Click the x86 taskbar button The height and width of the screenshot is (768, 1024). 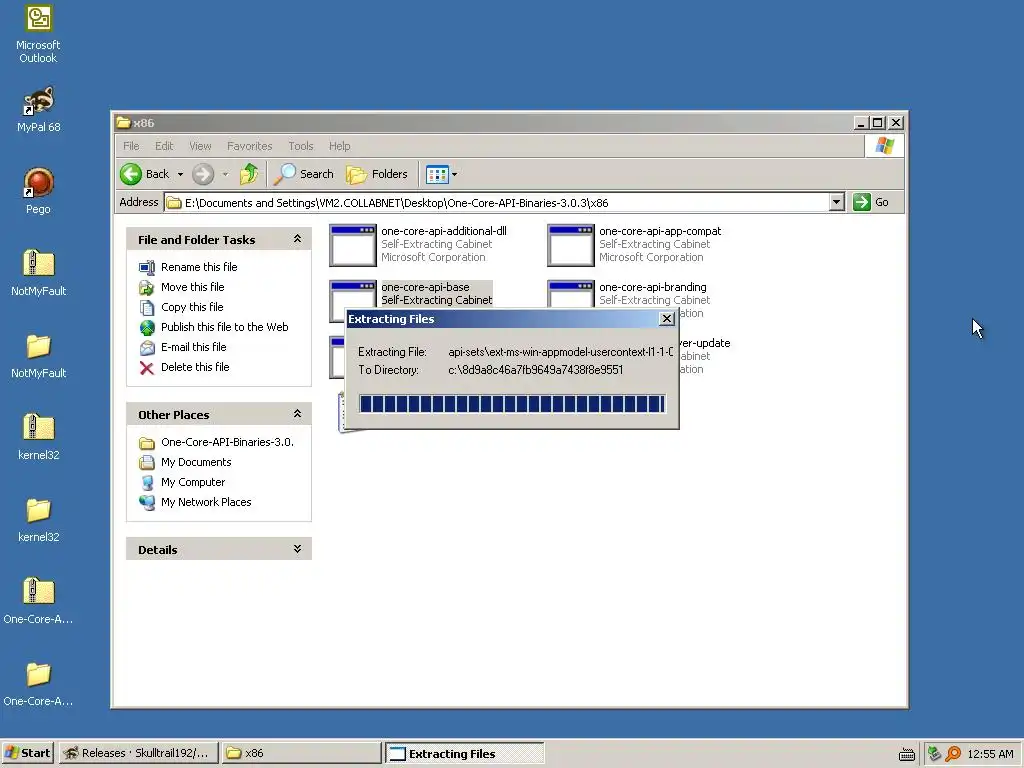301,753
